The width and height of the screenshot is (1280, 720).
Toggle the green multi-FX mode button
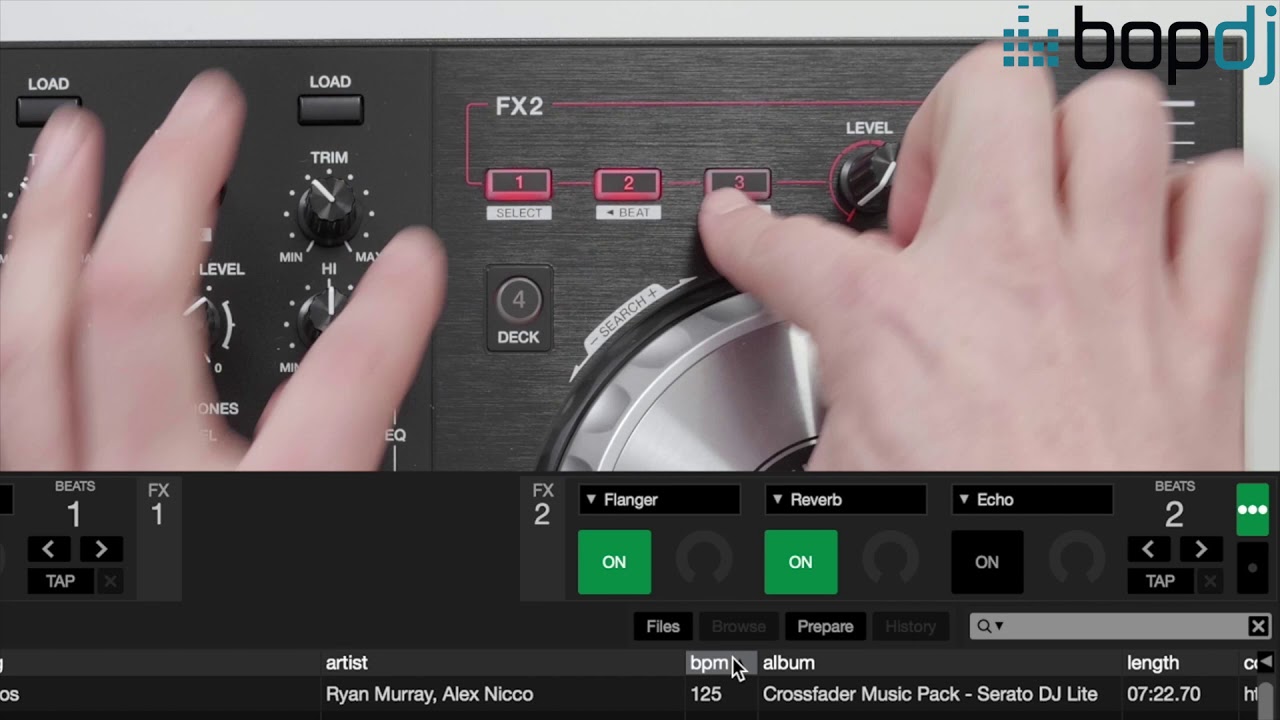[x=1253, y=510]
